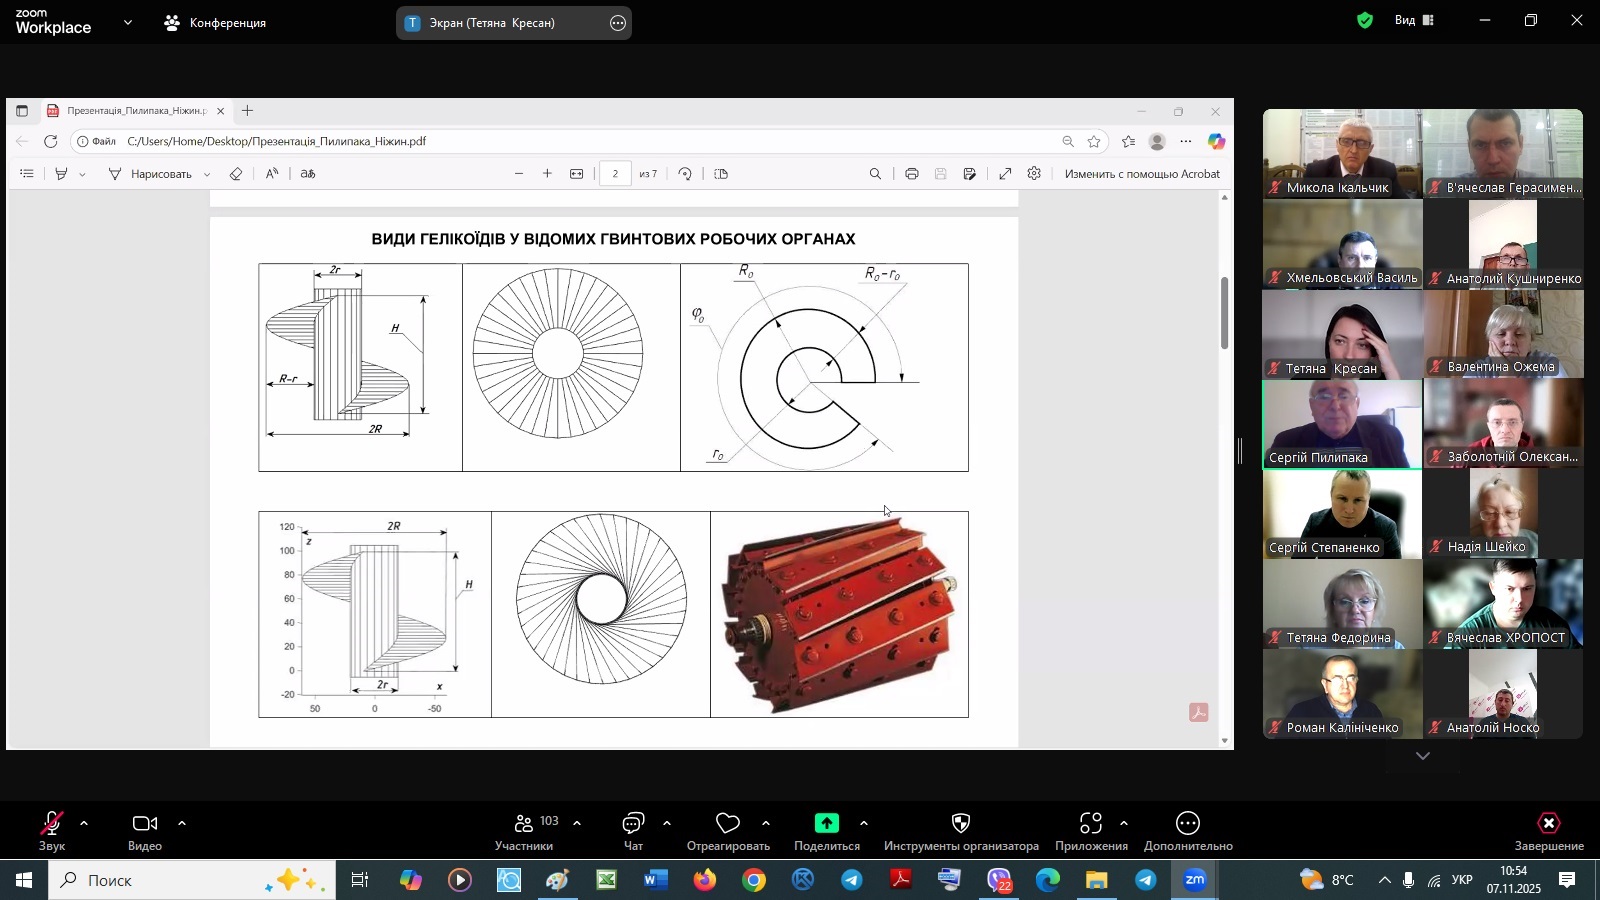Viewport: 1600px width, 900px height.
Task: Click the PDF vertical scrollbar thumb
Action: click(x=1224, y=313)
